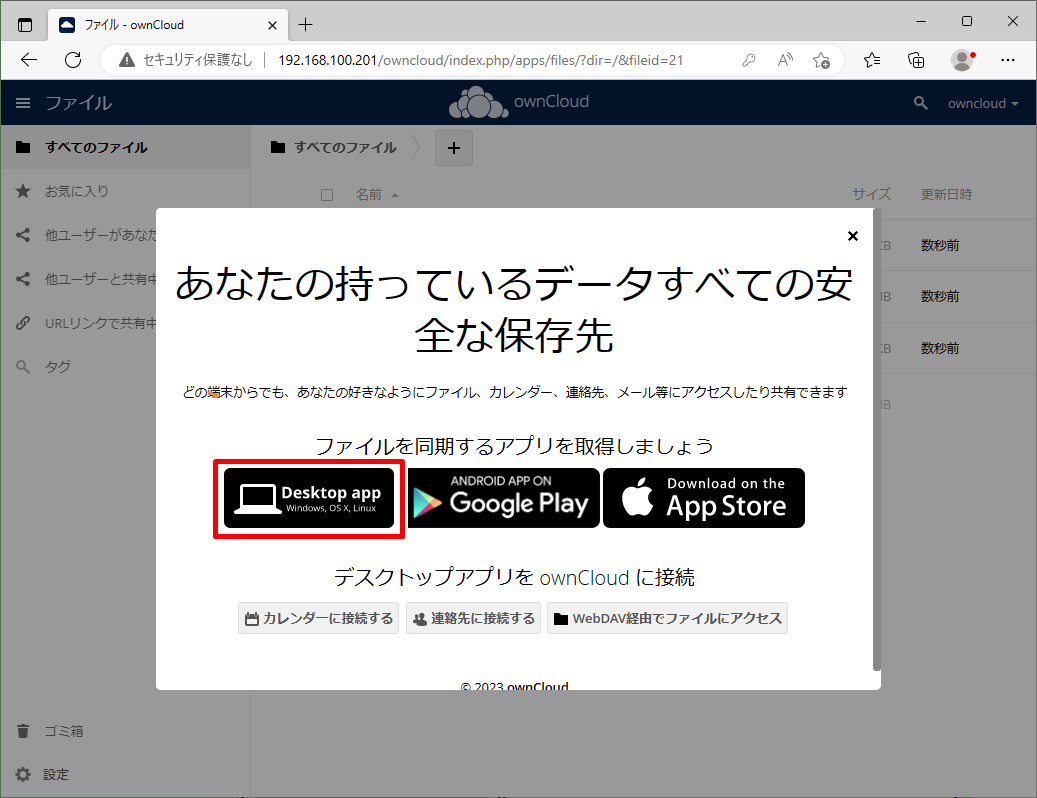Screen dimensions: 1037x798
Task: Open a new browser tab
Action: [306, 25]
